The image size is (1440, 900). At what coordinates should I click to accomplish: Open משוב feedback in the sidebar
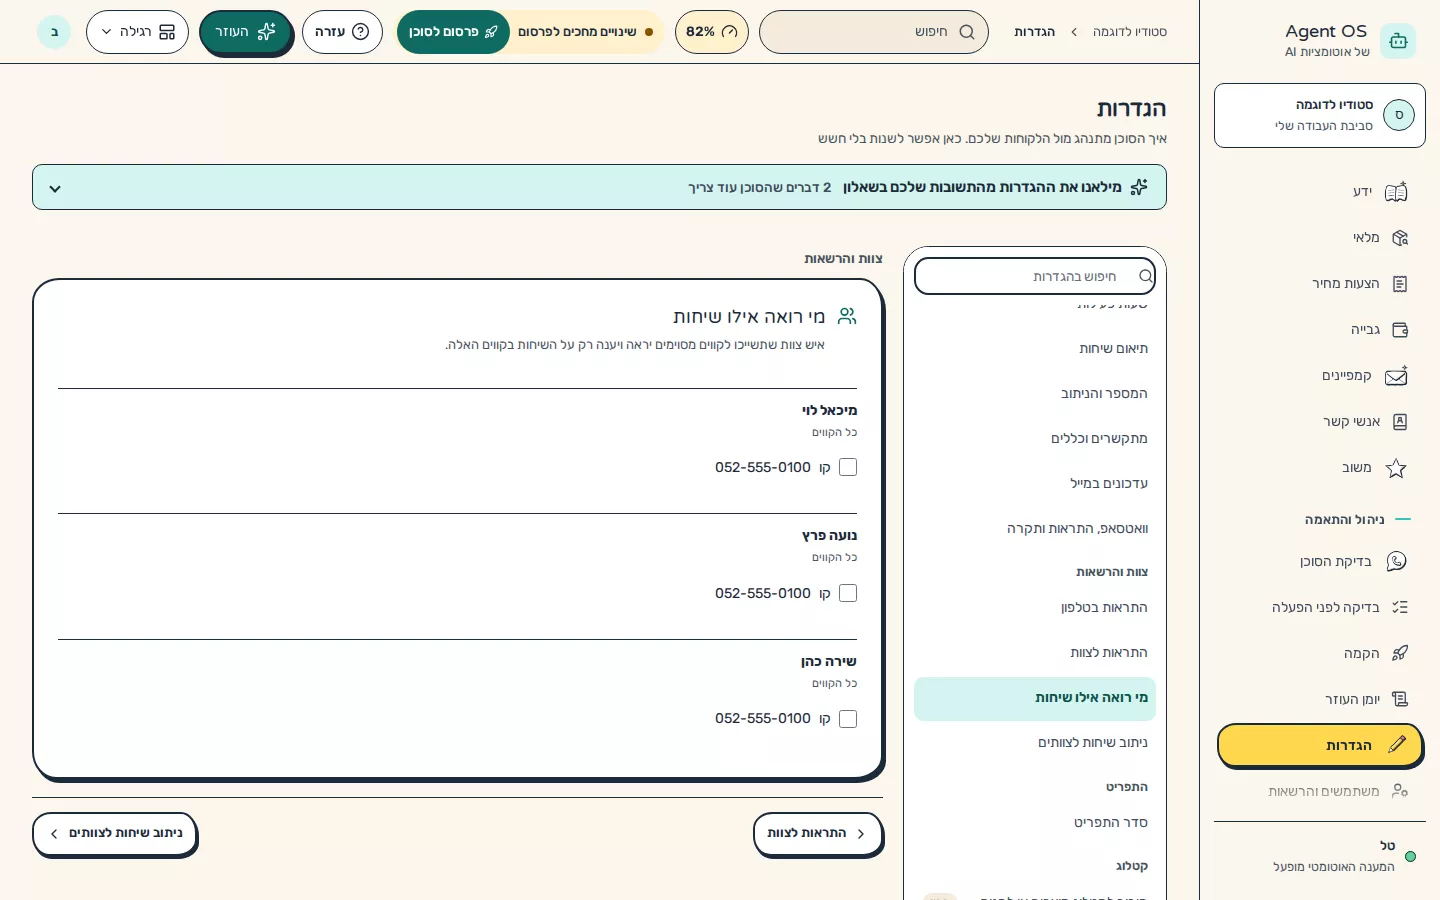[x=1320, y=468]
